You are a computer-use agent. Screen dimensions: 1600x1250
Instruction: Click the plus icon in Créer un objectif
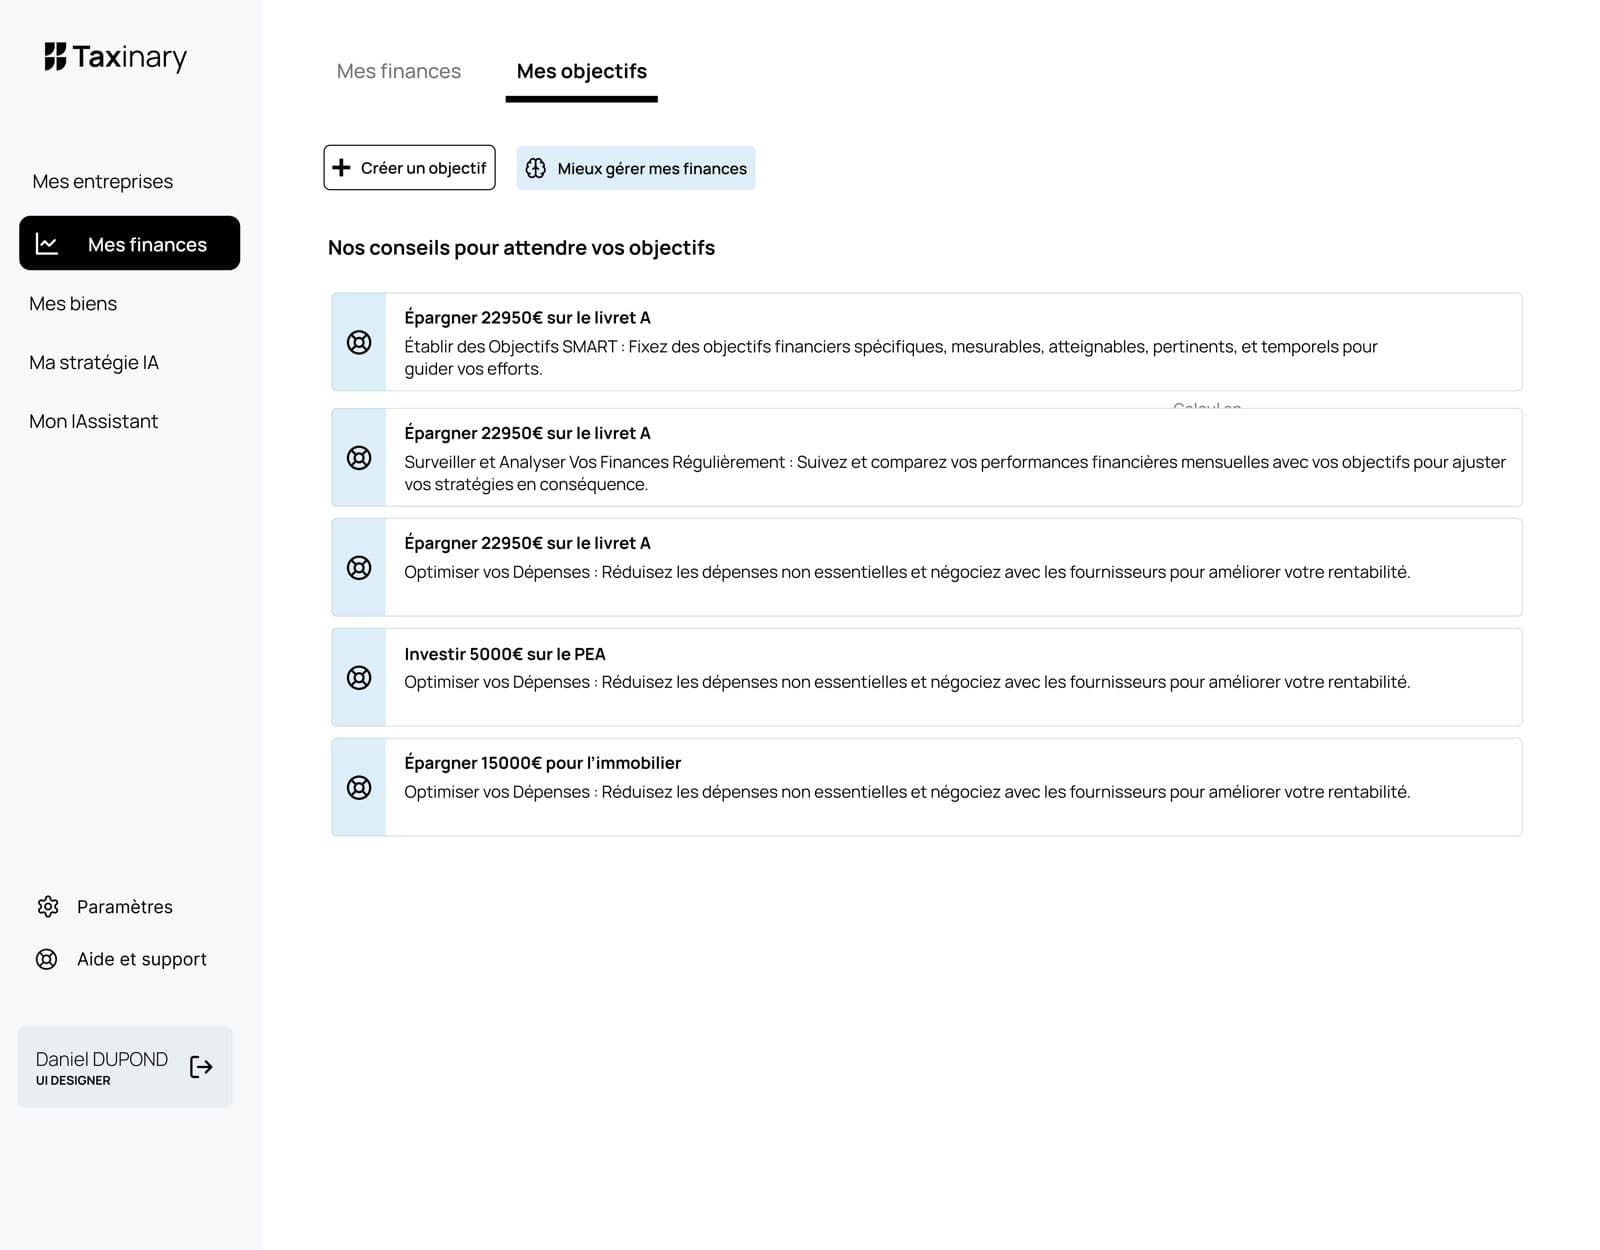(341, 168)
